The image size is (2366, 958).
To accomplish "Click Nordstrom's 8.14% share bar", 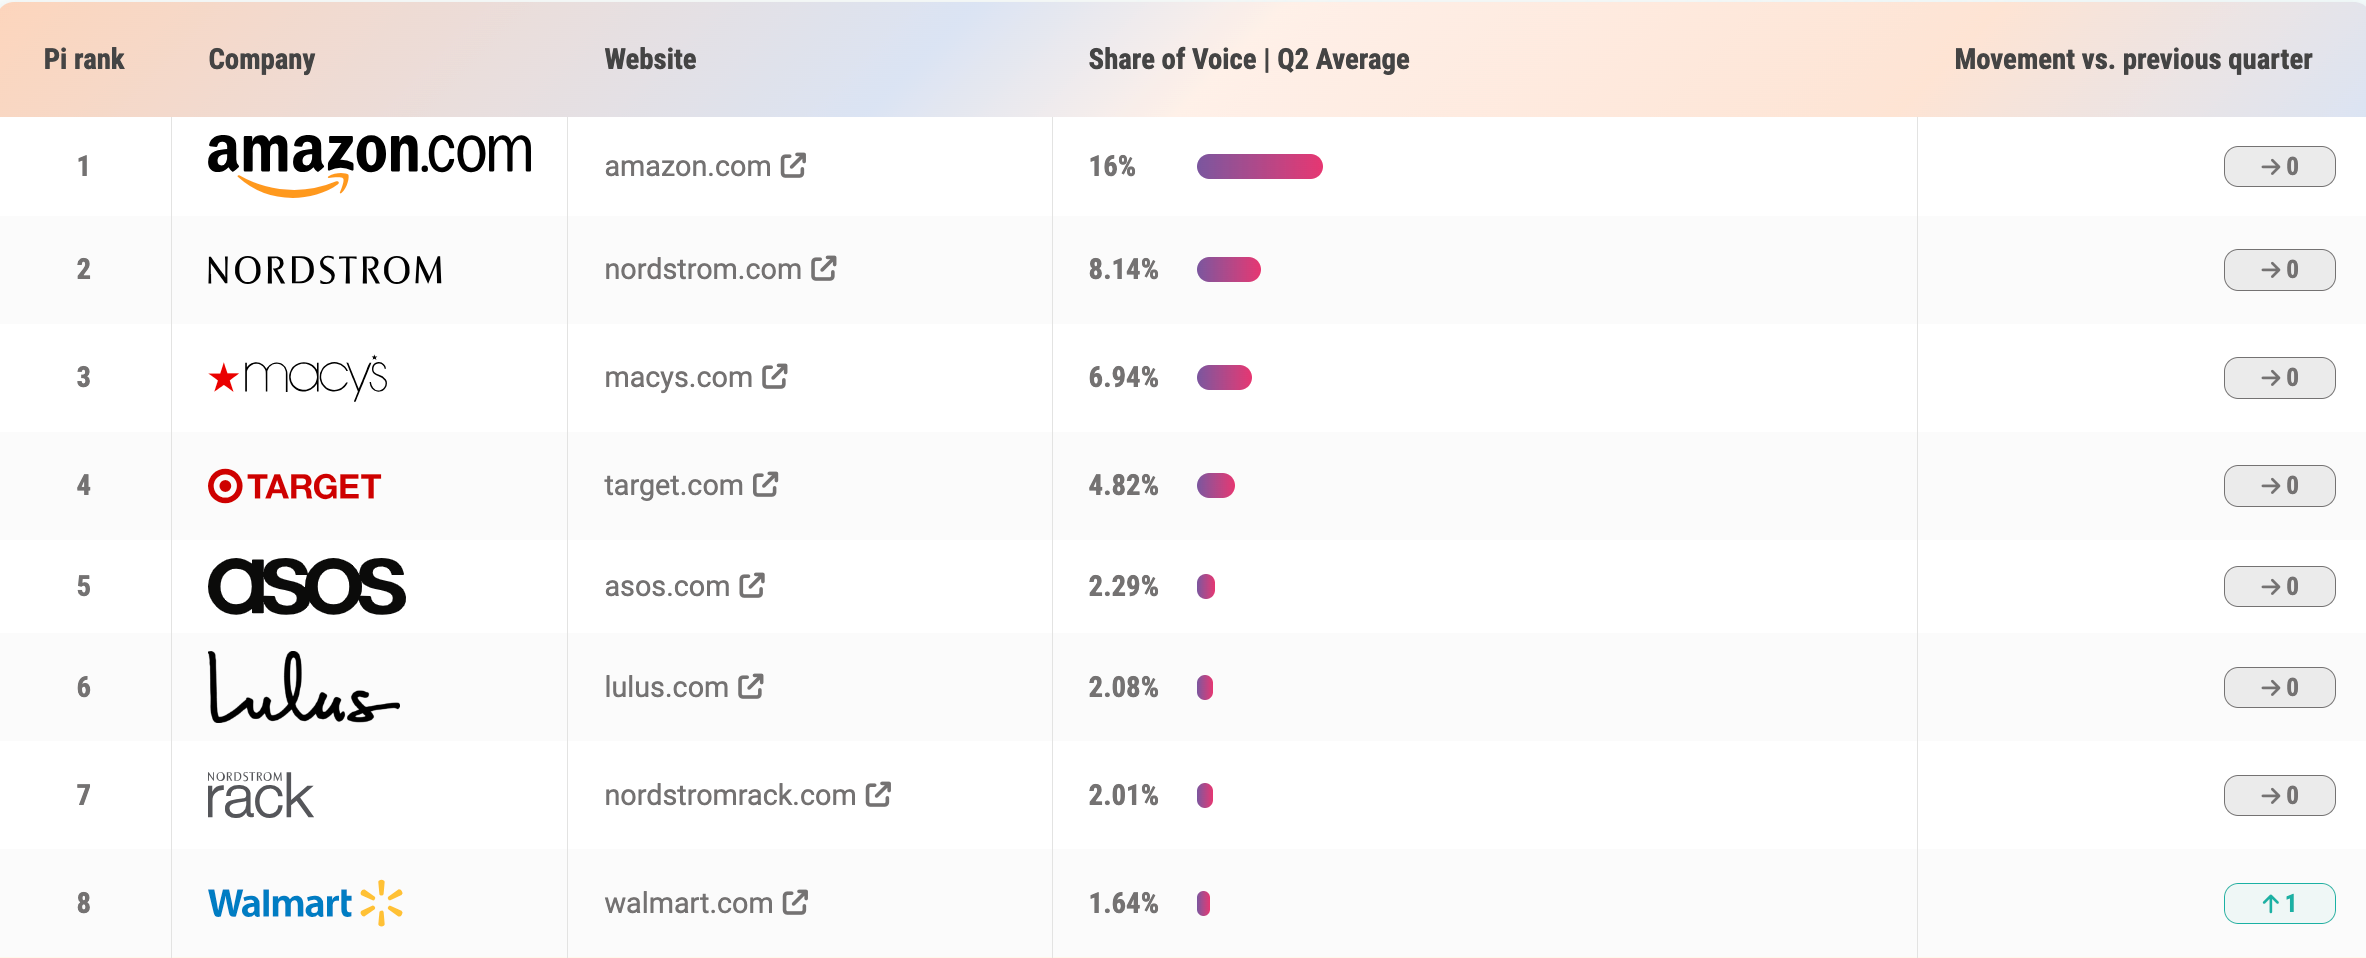I will 1228,269.
